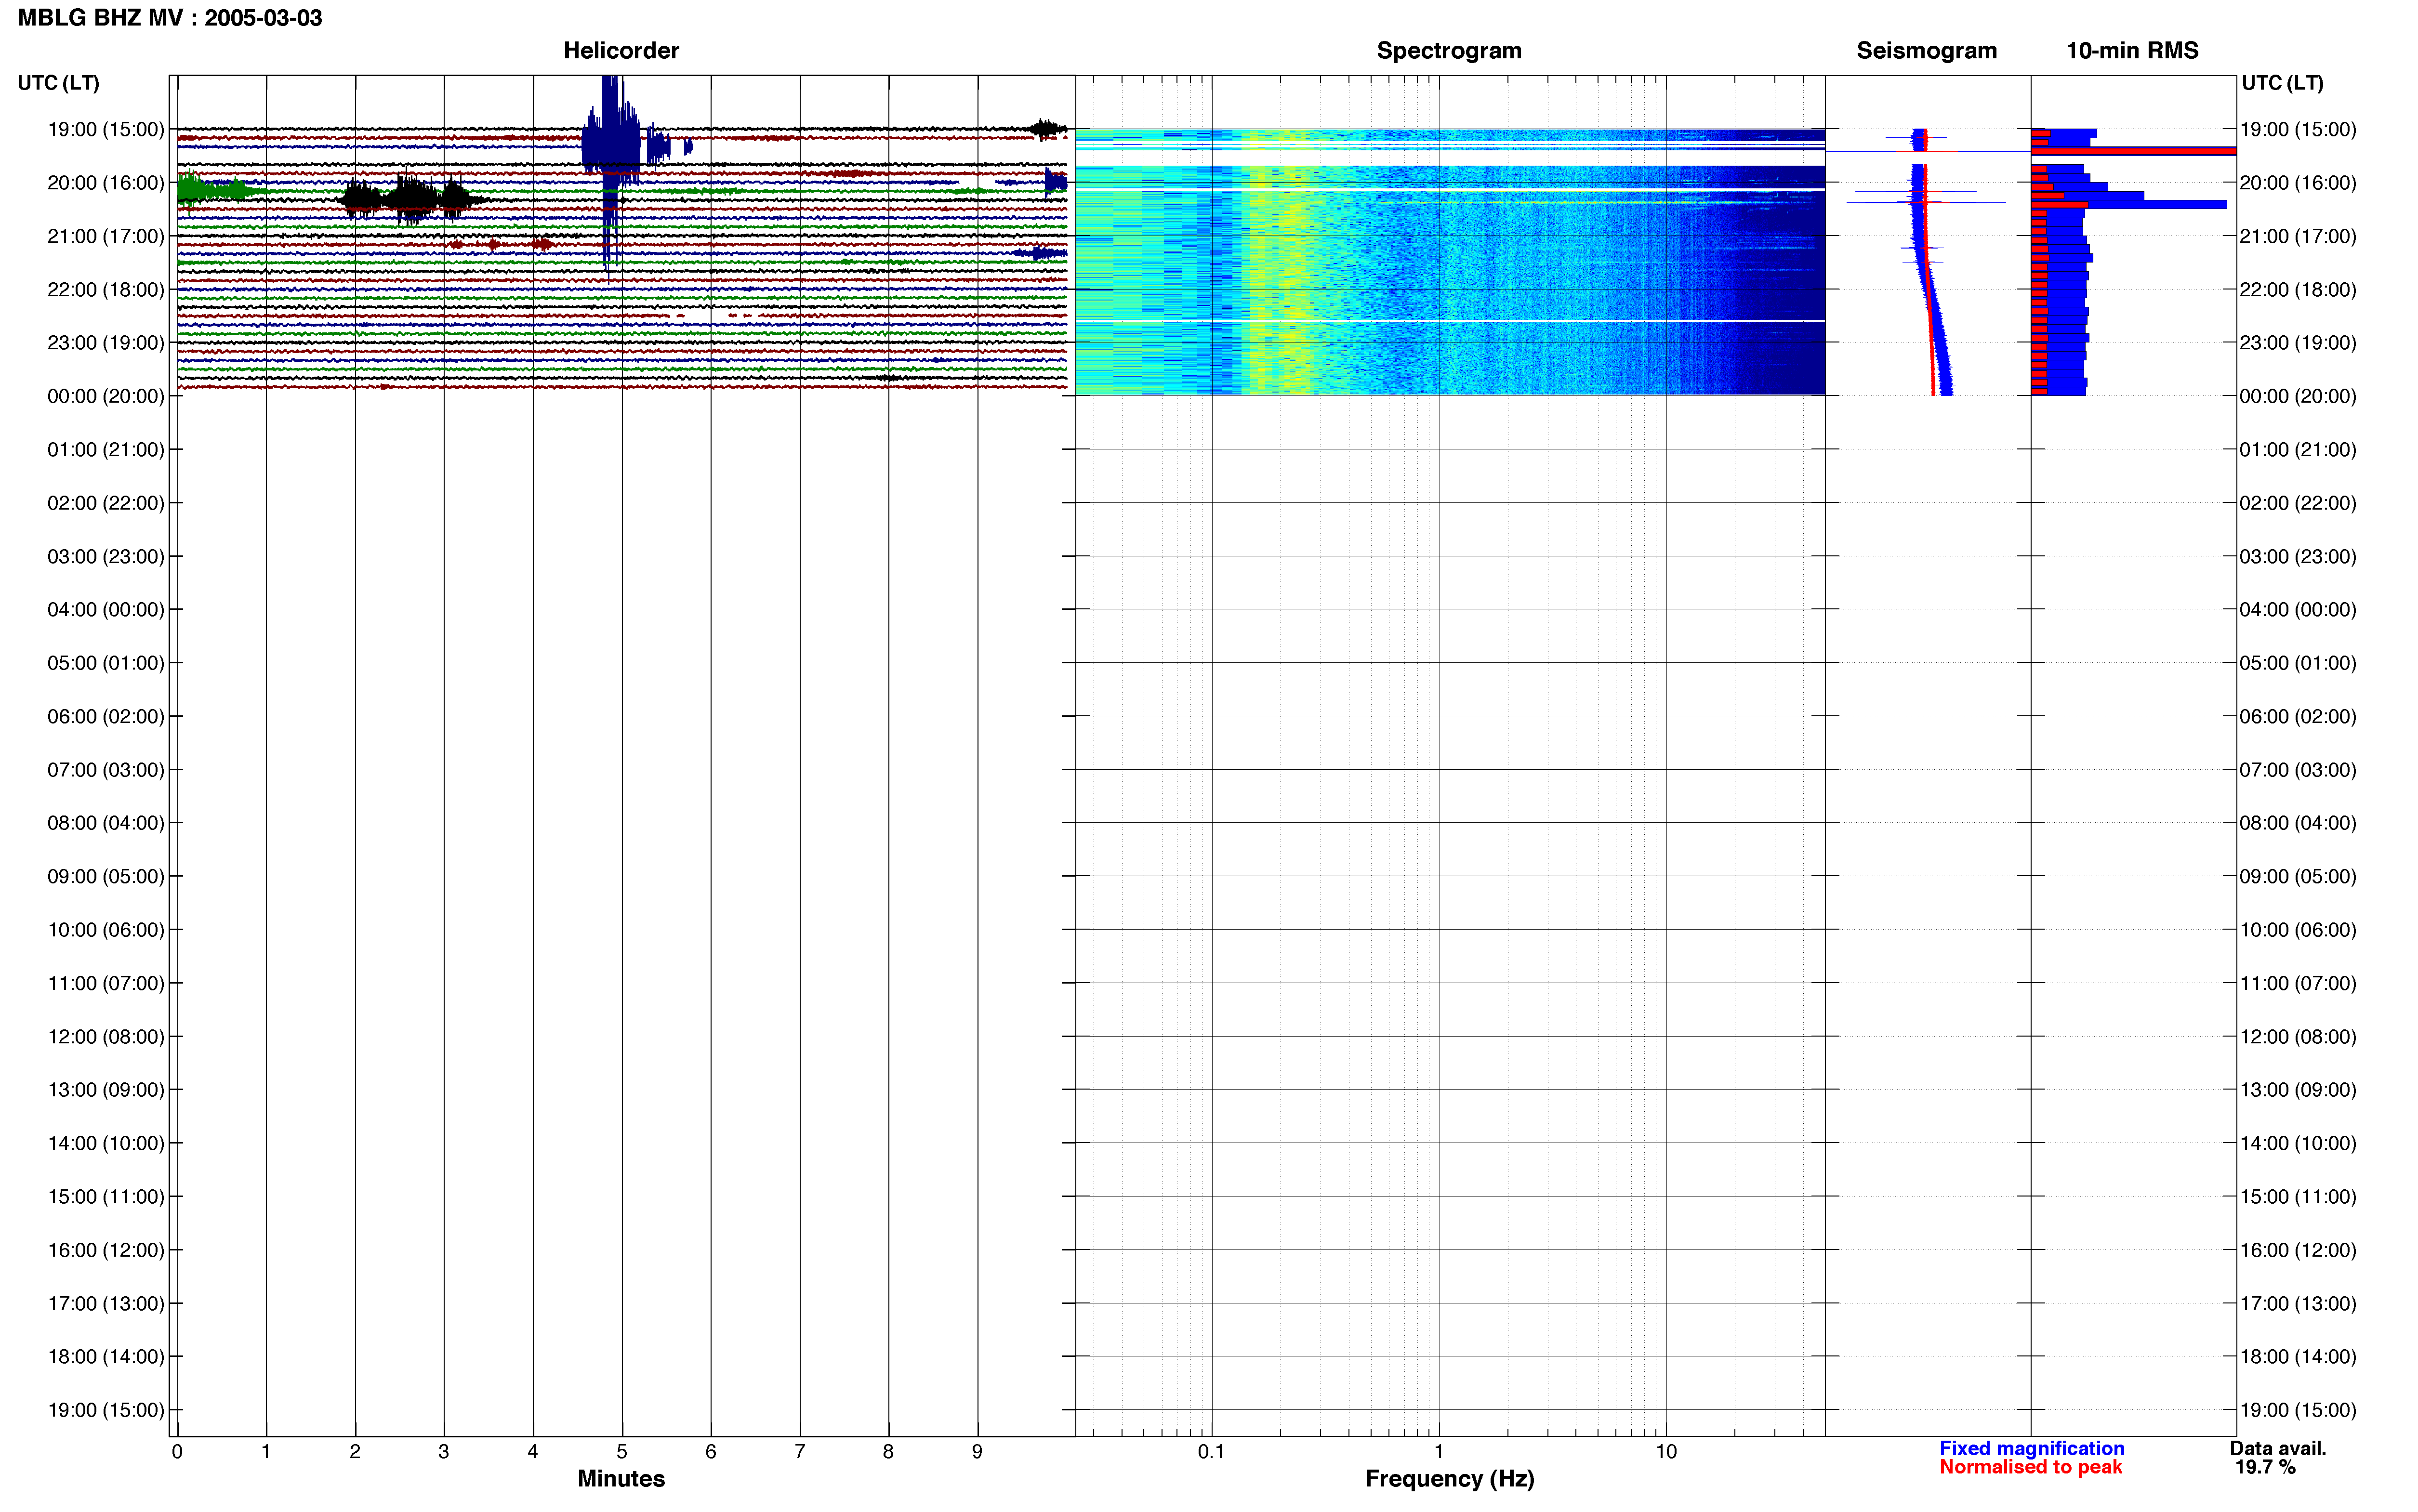Click the Fixed magnification legend text
Viewport: 2418px width, 1512px height.
point(2031,1448)
